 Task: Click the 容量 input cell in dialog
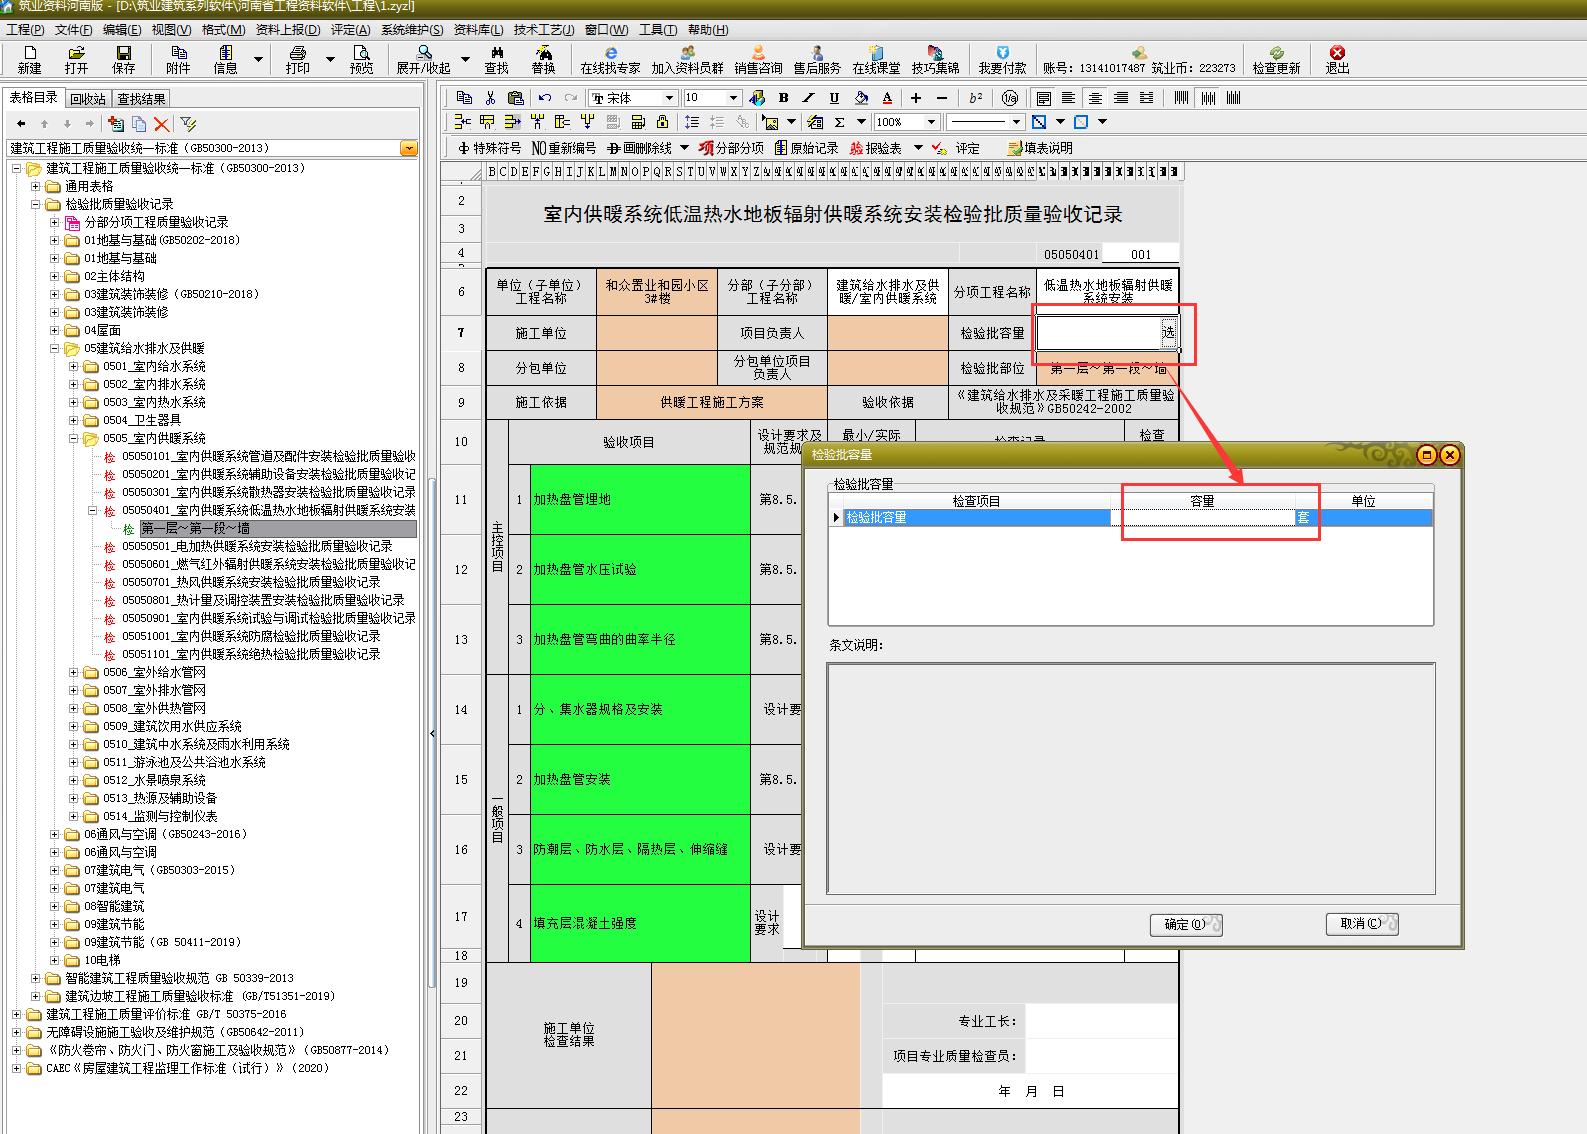1203,518
